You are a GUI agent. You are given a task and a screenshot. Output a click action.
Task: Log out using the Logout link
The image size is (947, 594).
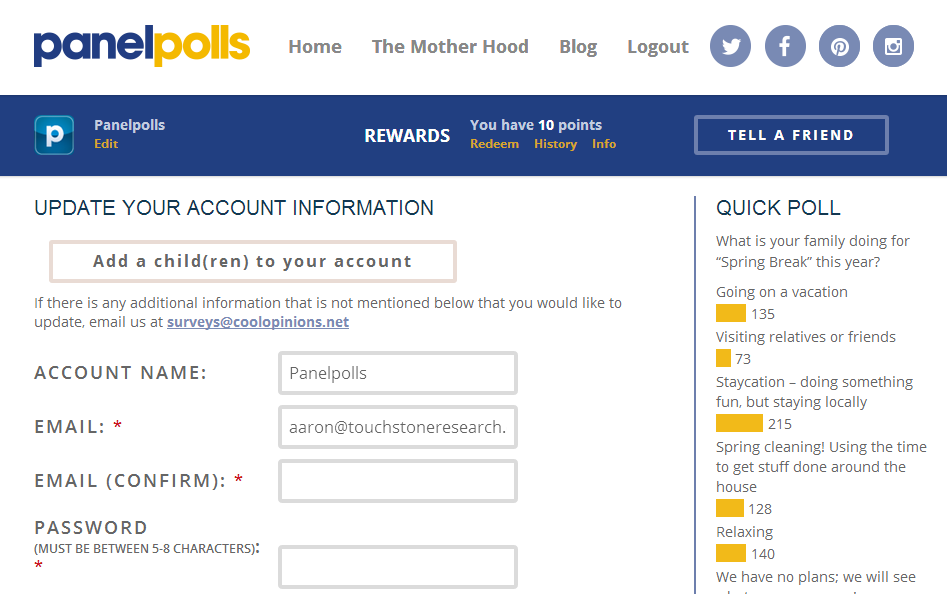(657, 47)
